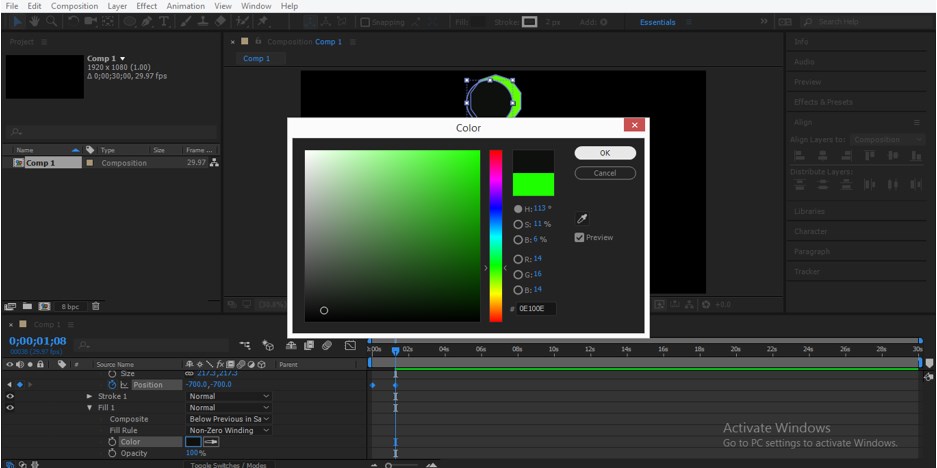Open the Composite Below Previous dropdown
This screenshot has height=468, width=937.
(229, 419)
